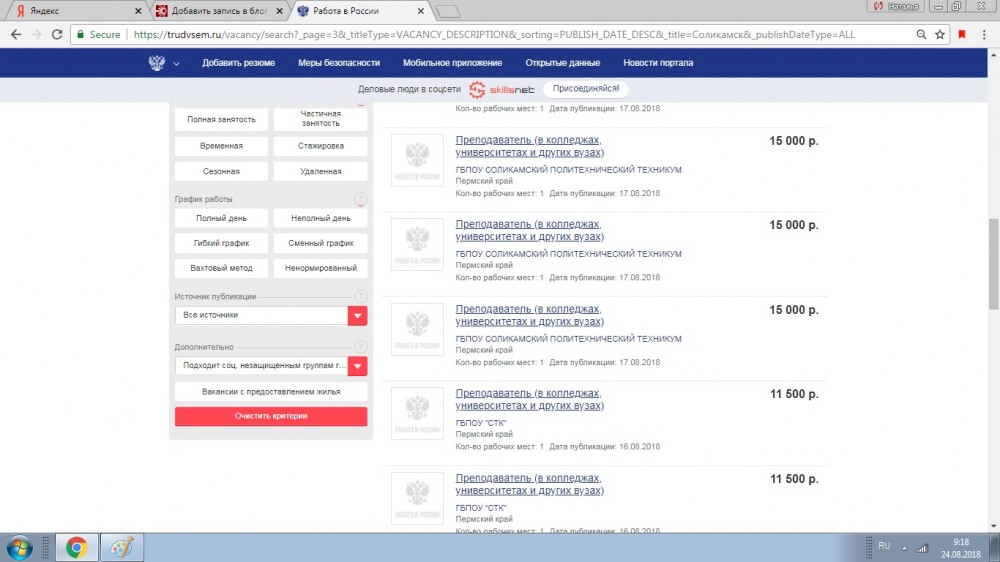This screenshot has height=562, width=1000.
Task: Toggle Вакансии с предоставлением жилья filter
Action: (x=271, y=391)
